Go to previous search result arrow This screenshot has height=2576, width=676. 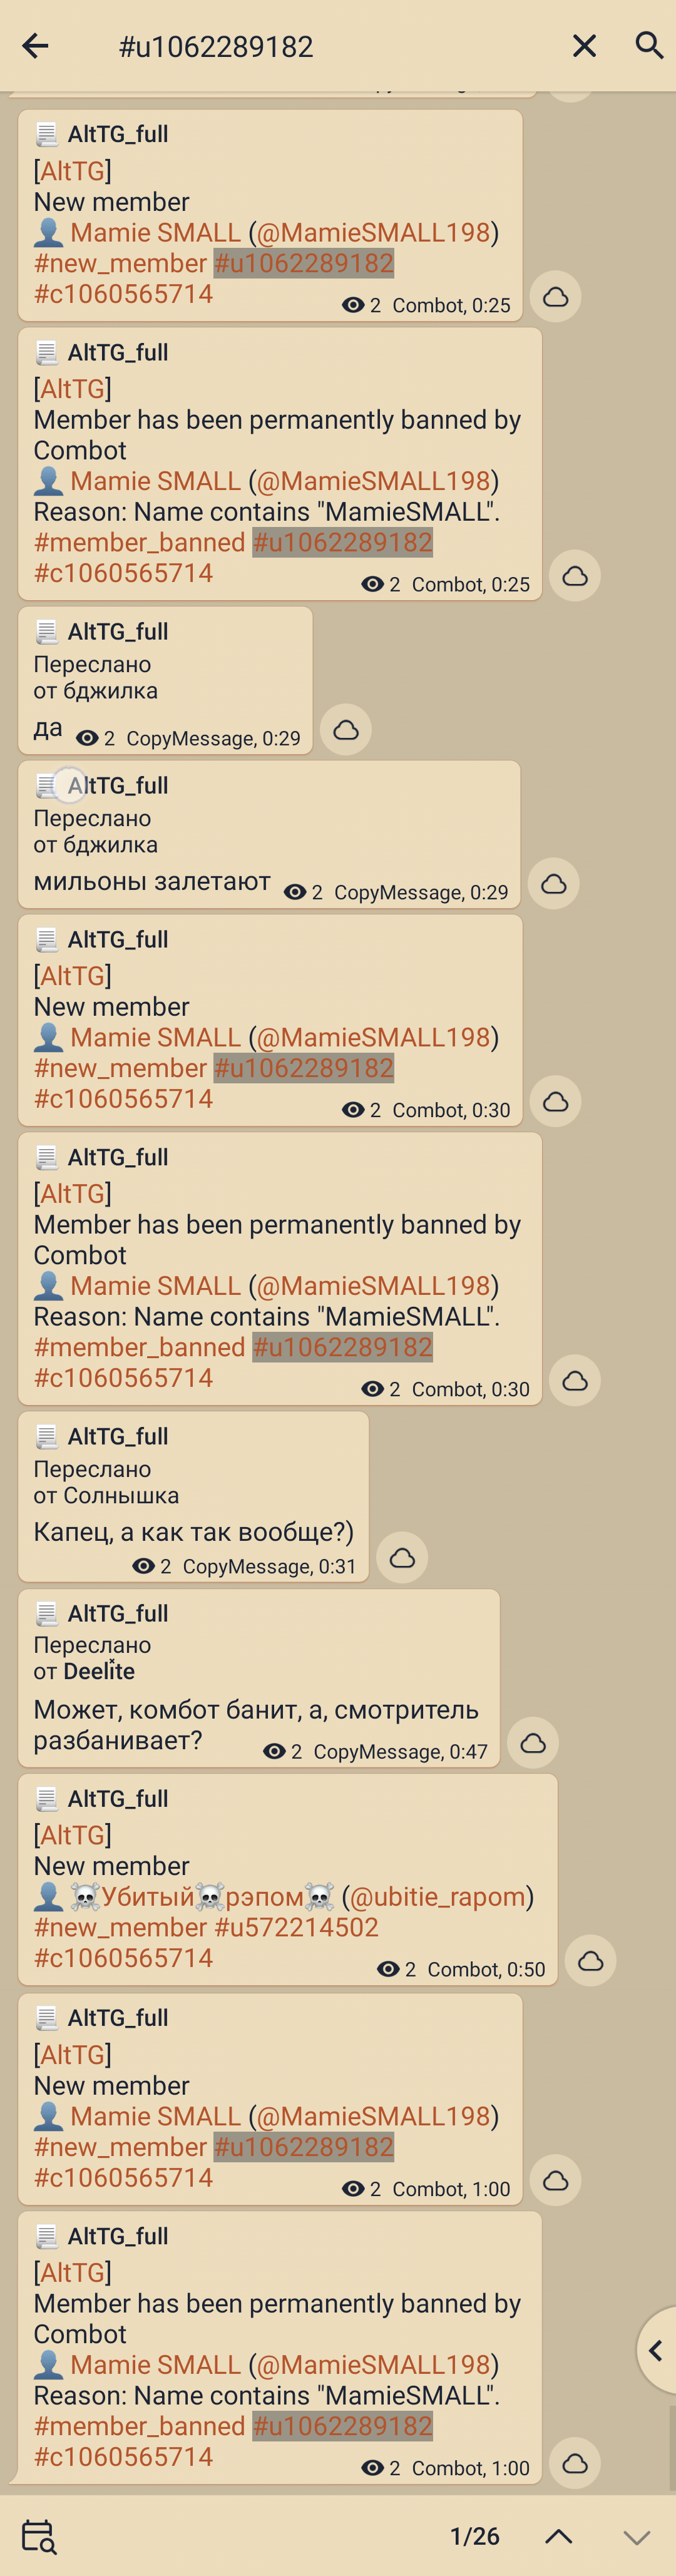(559, 2536)
